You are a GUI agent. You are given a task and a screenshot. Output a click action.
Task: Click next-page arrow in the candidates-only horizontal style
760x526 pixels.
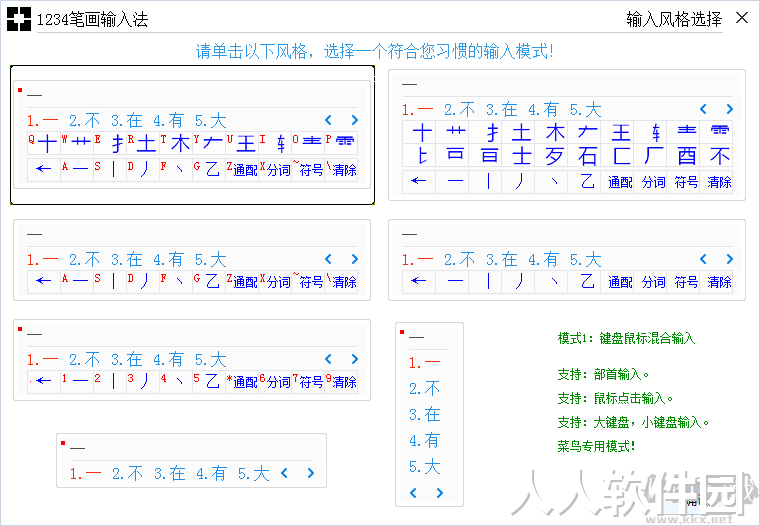pos(311,473)
